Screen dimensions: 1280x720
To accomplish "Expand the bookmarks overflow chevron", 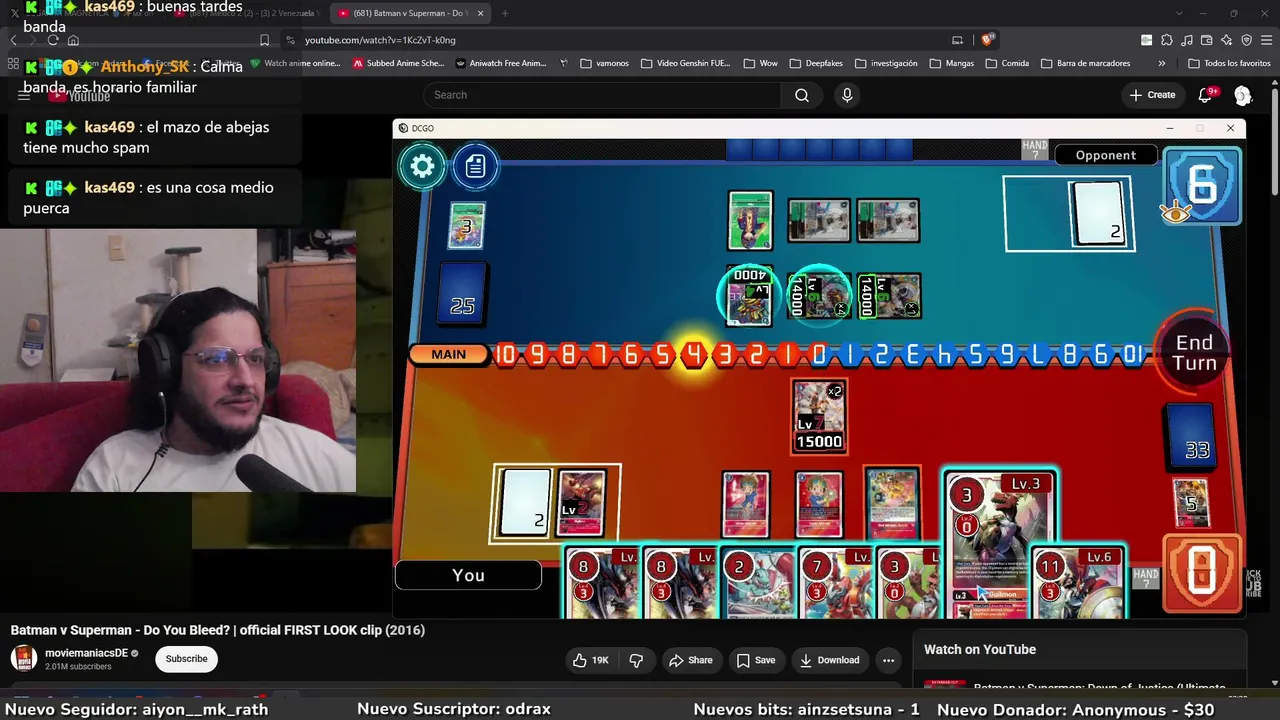I will point(1161,63).
